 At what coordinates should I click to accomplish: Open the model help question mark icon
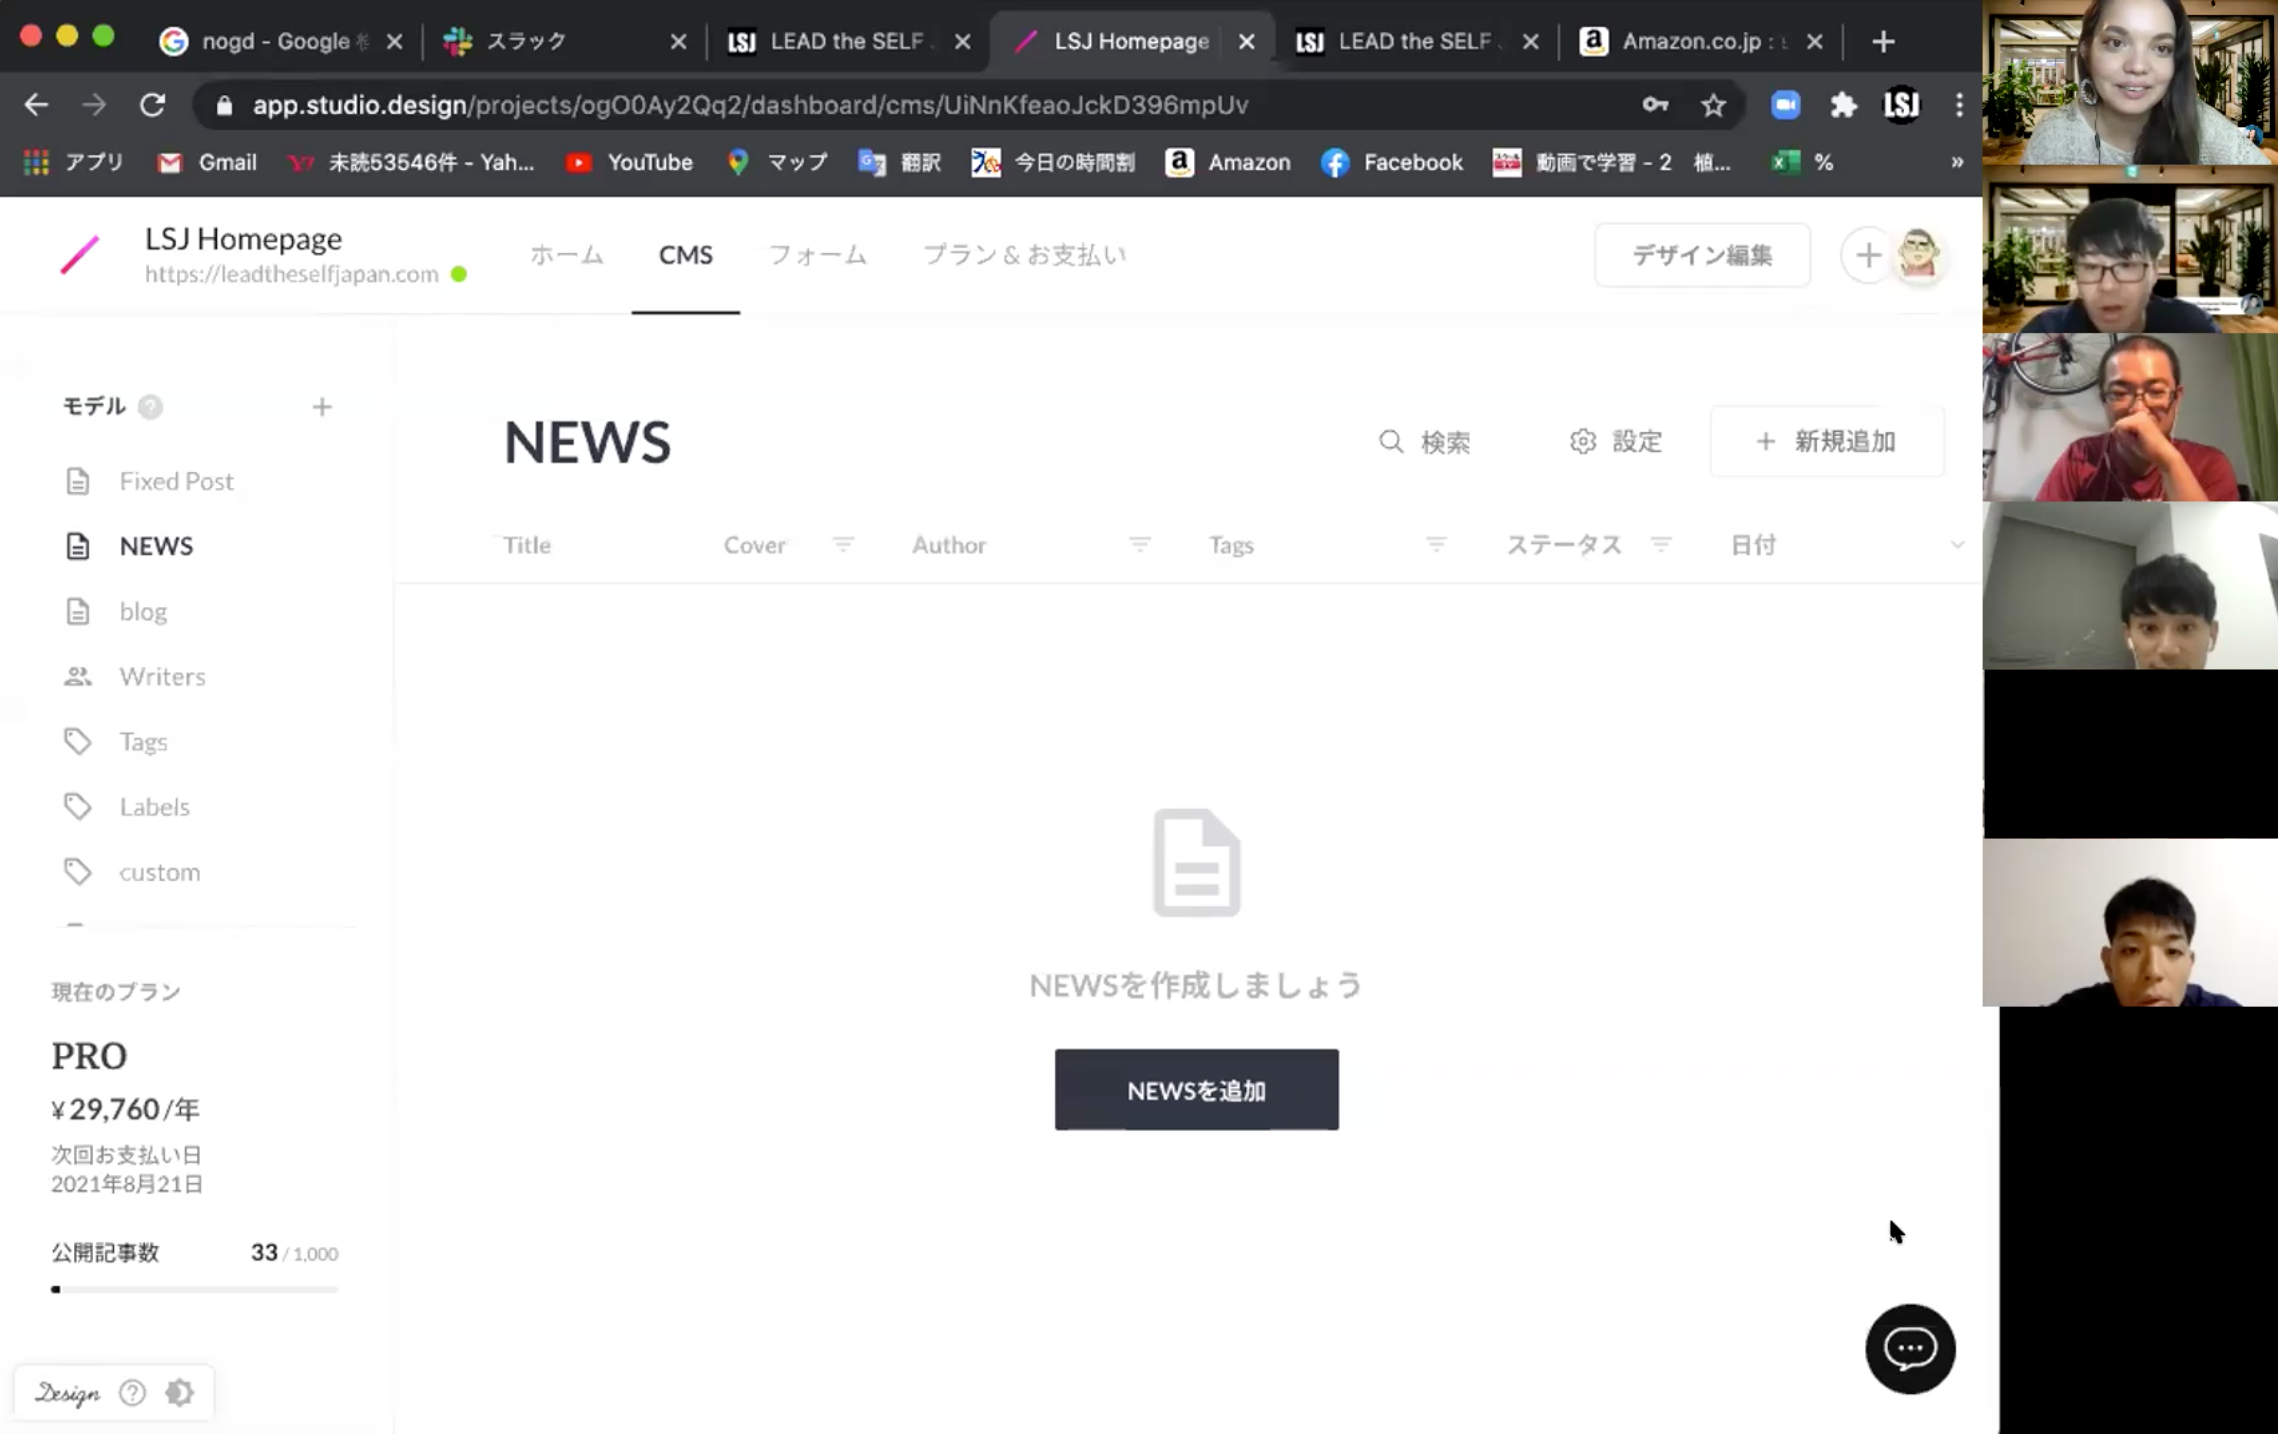pyautogui.click(x=150, y=406)
